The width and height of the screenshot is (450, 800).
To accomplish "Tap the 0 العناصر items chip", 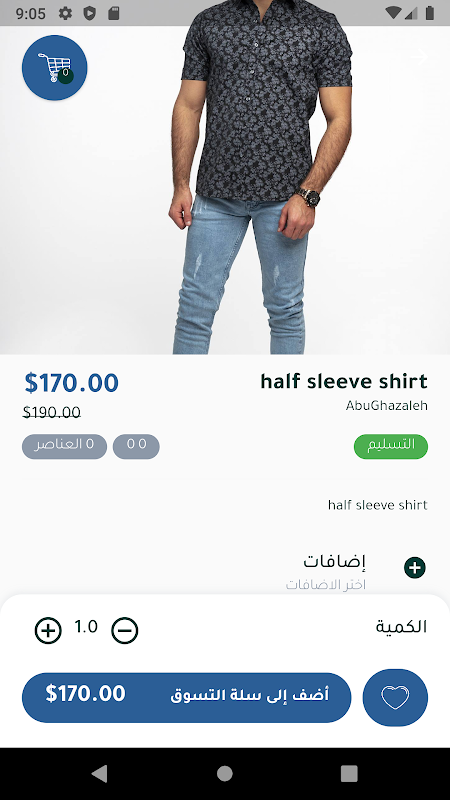I will tap(64, 446).
